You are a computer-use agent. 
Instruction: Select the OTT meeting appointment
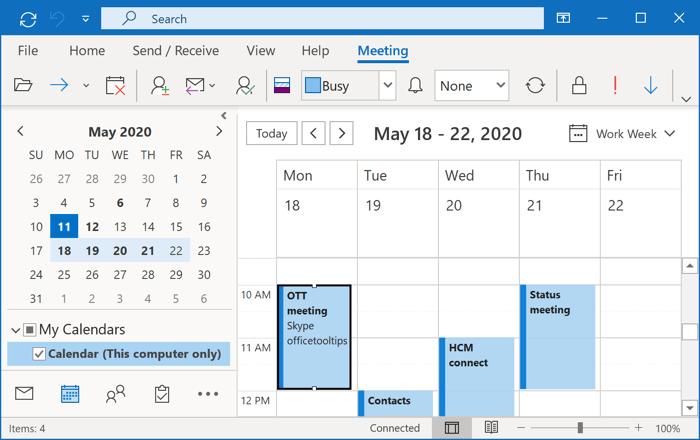(314, 337)
